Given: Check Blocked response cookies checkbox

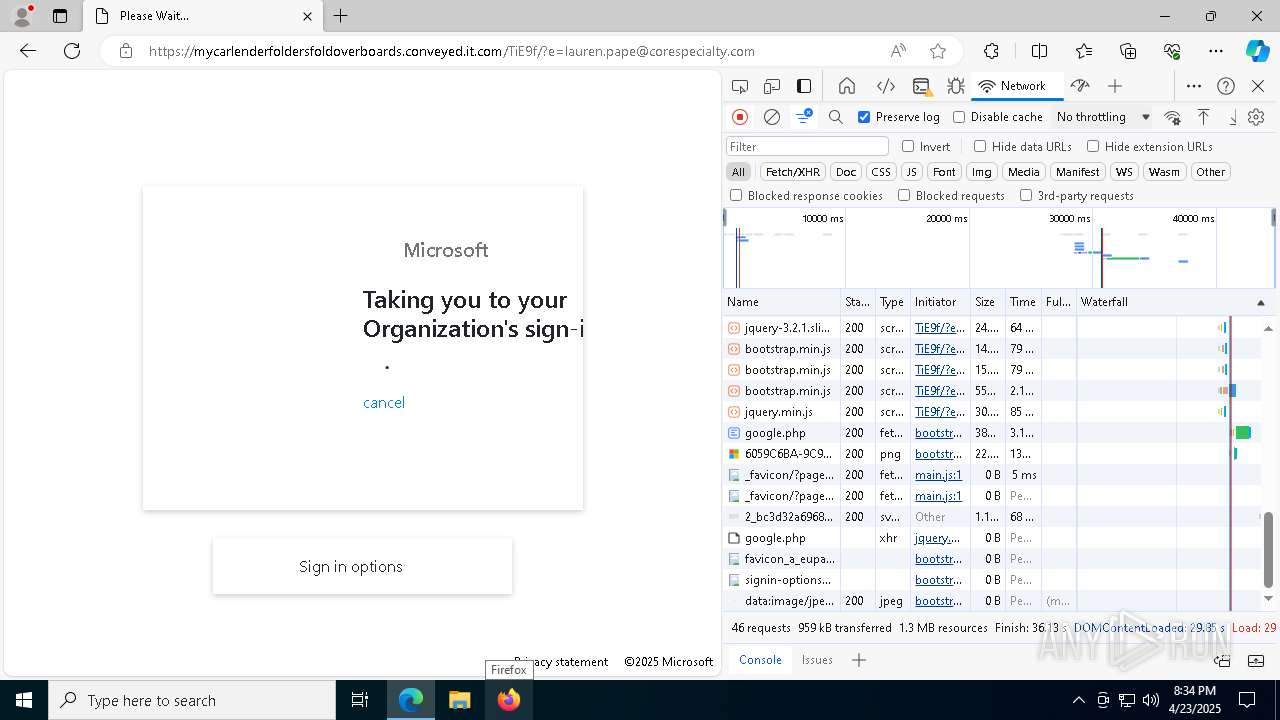Looking at the screenshot, I should [x=736, y=195].
